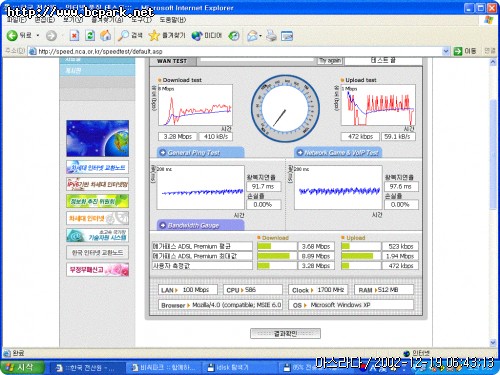Click the Home house icon
This screenshot has width=500, height=375.
(106, 35)
